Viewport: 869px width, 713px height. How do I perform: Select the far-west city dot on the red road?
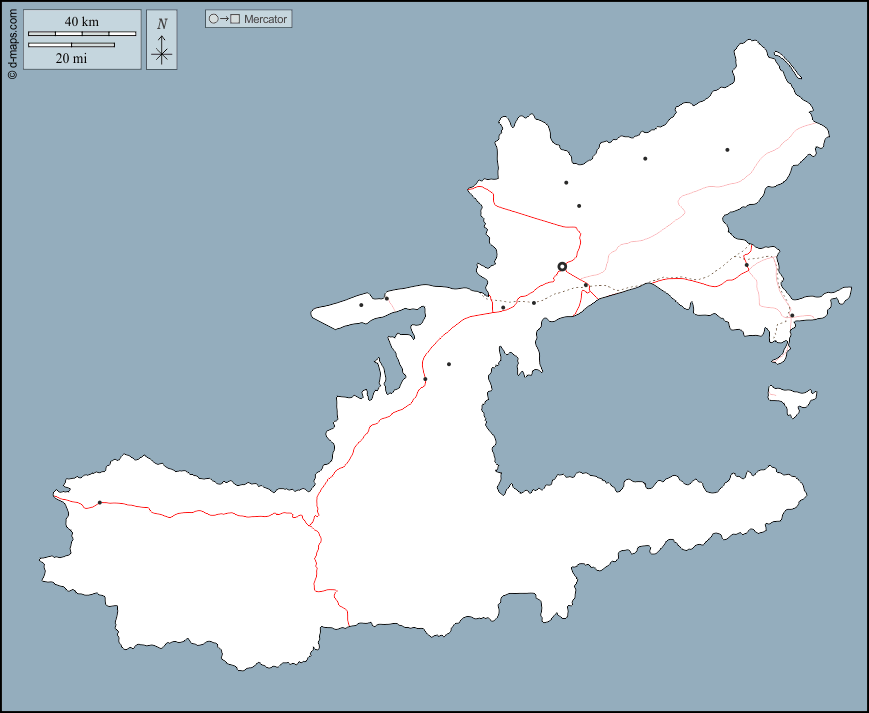pos(100,502)
